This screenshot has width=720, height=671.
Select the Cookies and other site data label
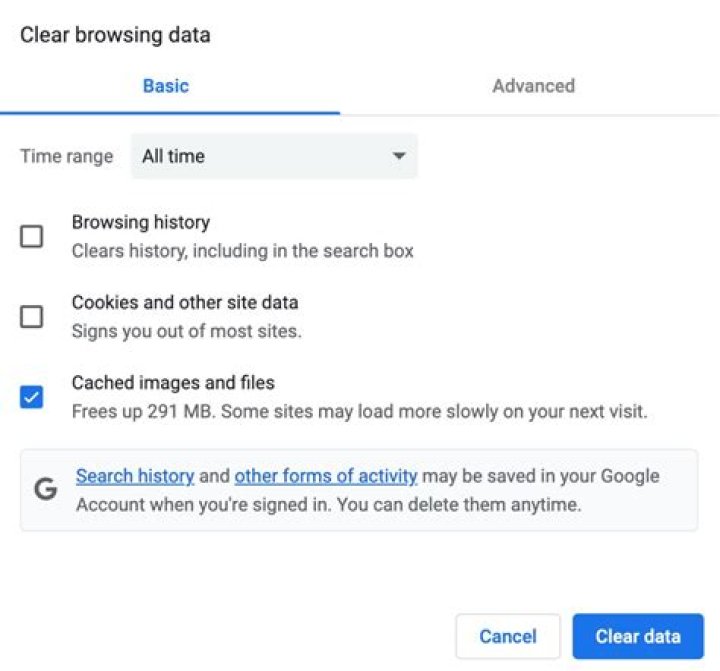pos(185,302)
